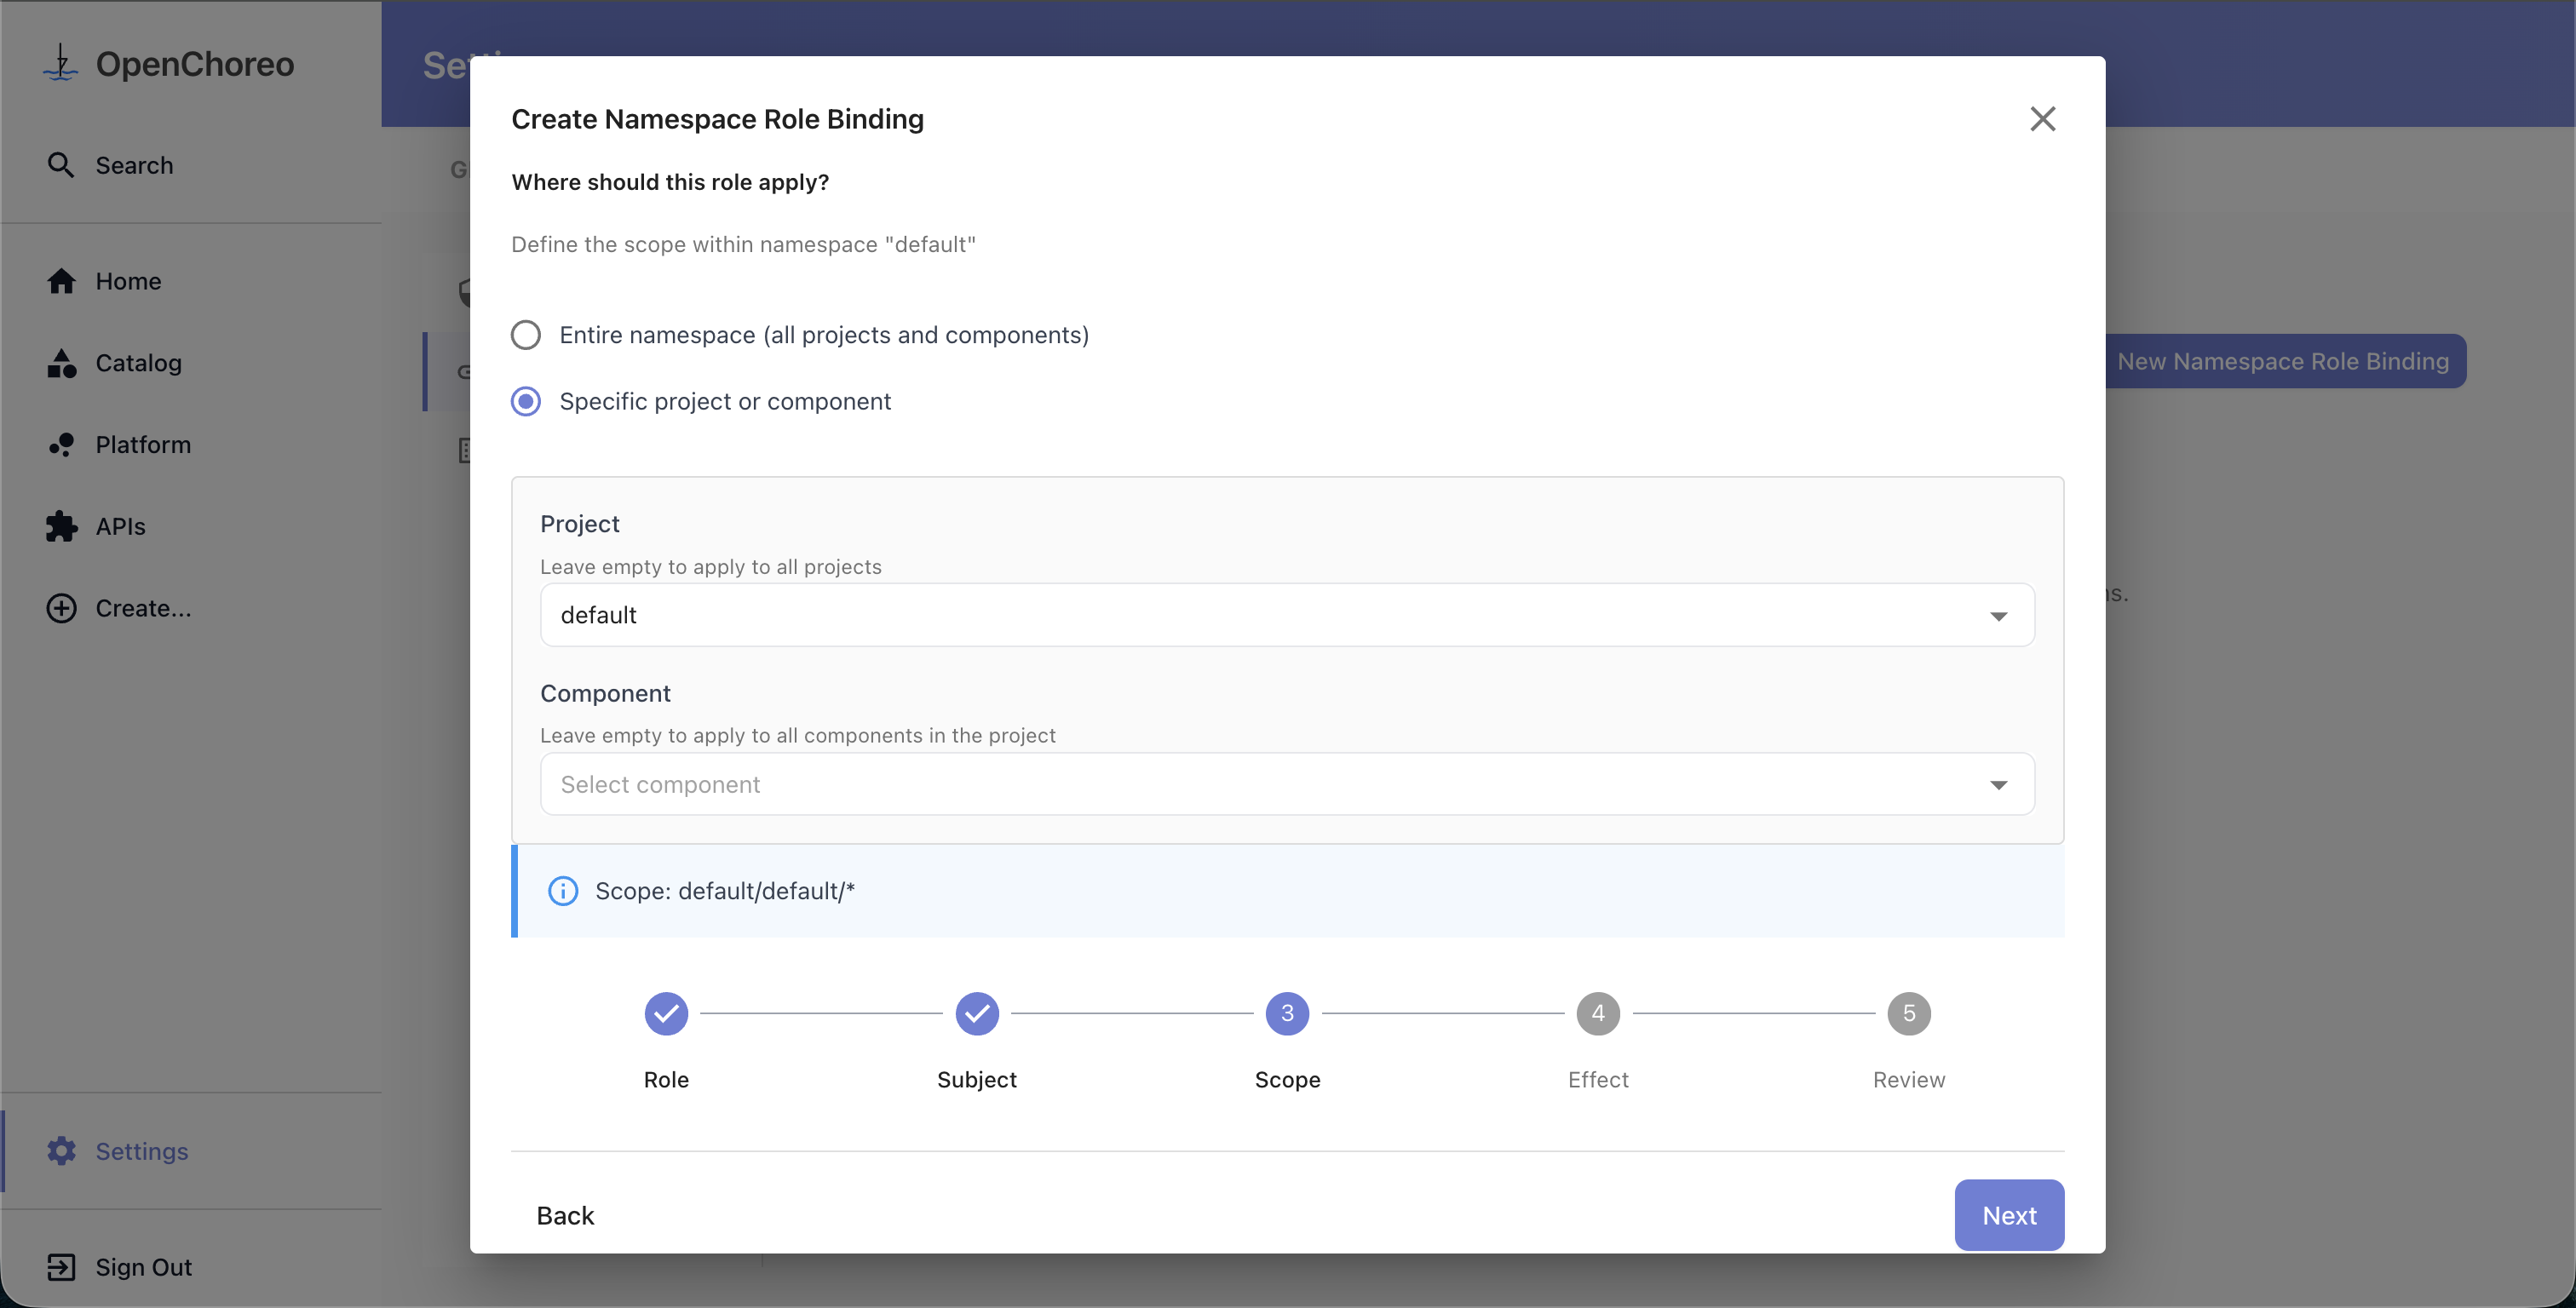Jump to the Review step 5
The width and height of the screenshot is (2576, 1308).
coord(1908,1014)
